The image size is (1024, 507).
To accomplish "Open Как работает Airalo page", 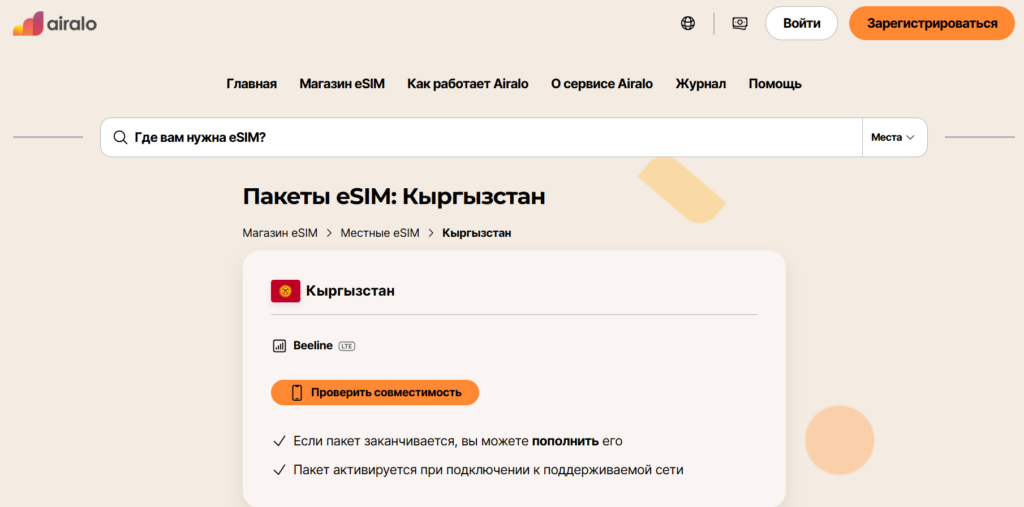I will pos(468,84).
